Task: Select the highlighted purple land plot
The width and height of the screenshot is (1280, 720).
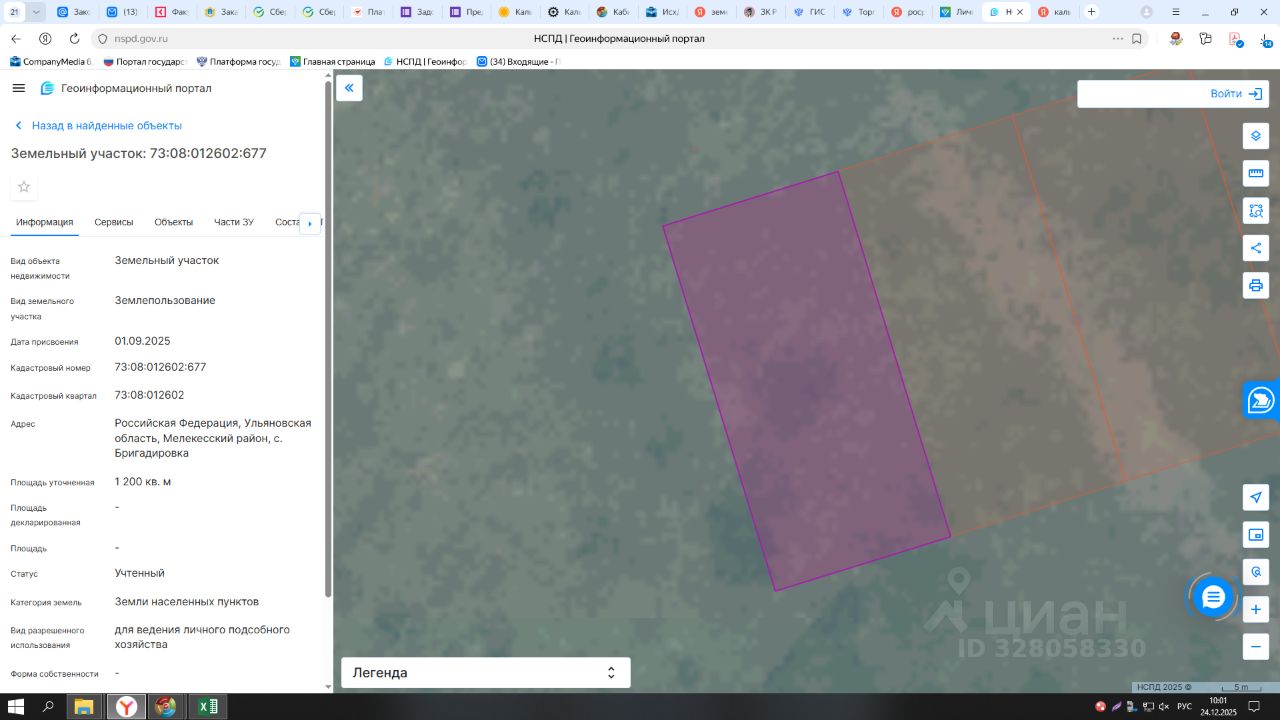Action: (x=806, y=381)
